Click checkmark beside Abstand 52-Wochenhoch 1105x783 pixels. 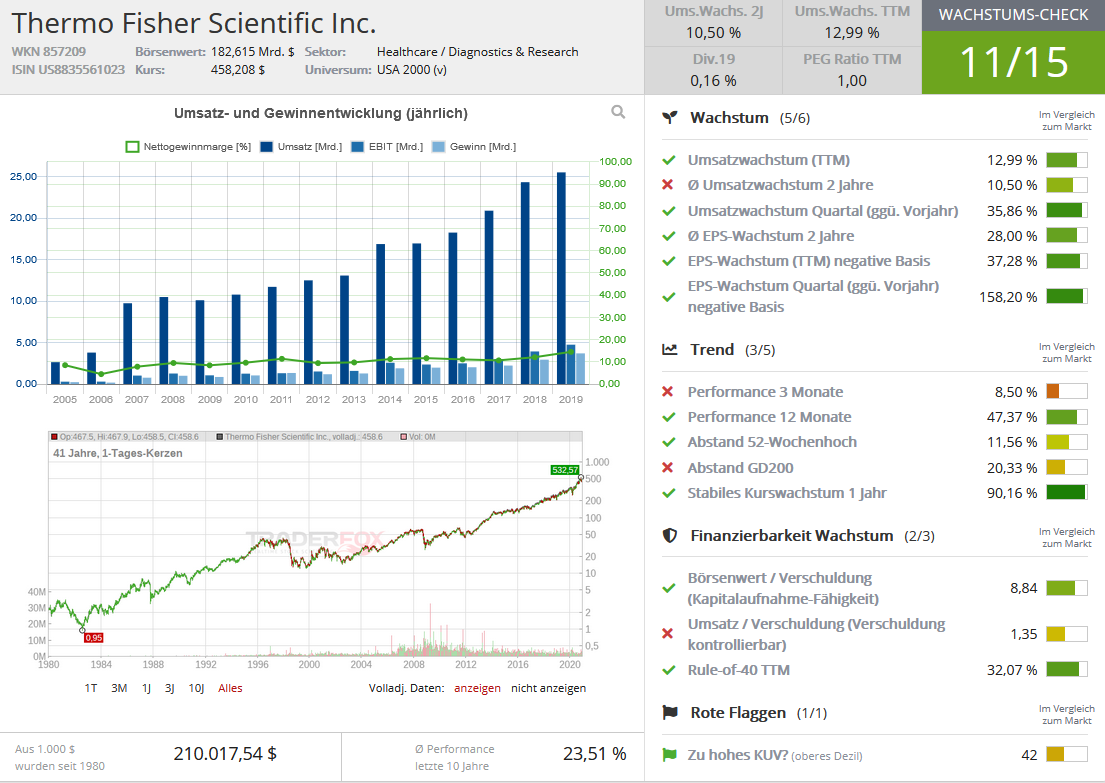pos(669,443)
